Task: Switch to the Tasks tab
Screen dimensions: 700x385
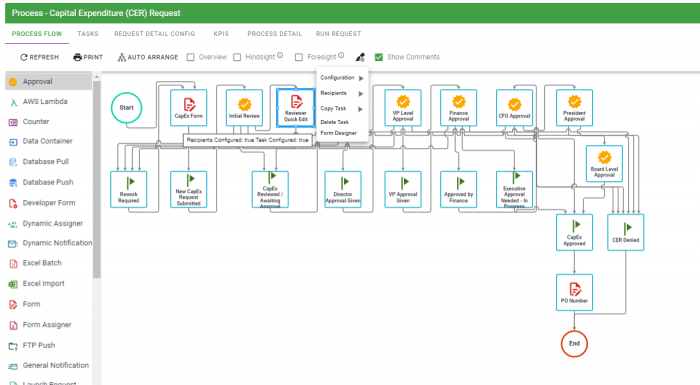Action: (88, 34)
